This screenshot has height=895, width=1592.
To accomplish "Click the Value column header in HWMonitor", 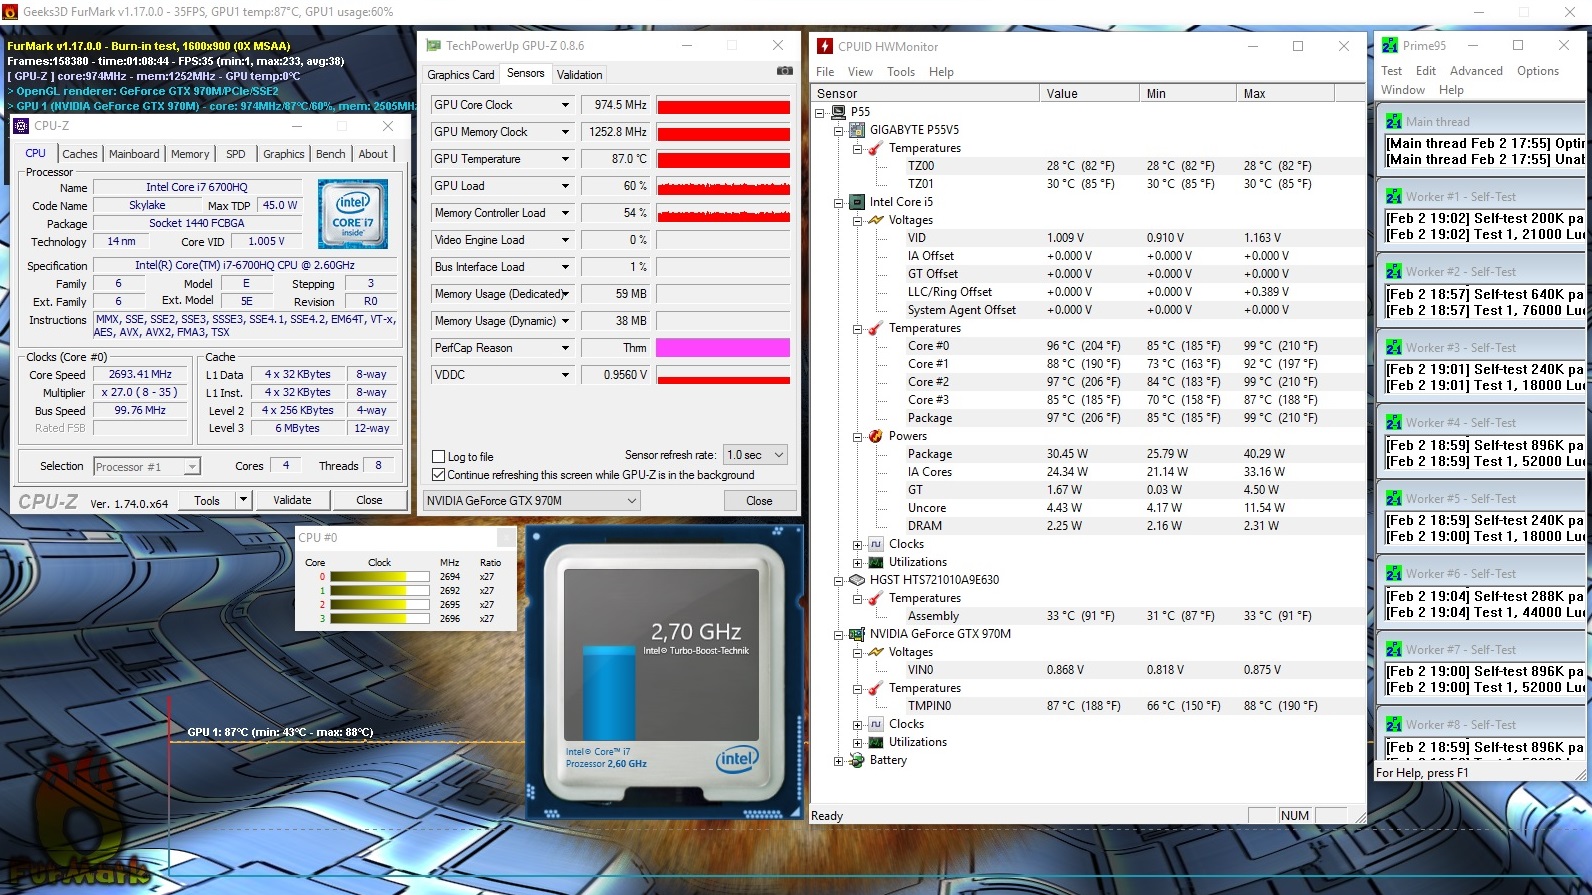I will [1089, 93].
